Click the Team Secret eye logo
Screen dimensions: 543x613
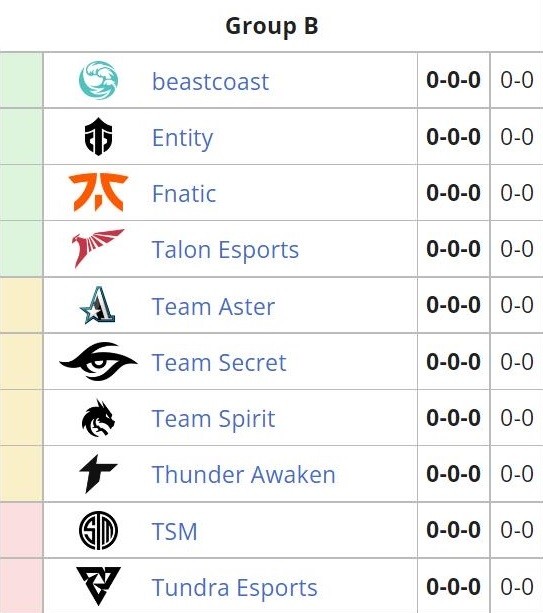[x=98, y=362]
